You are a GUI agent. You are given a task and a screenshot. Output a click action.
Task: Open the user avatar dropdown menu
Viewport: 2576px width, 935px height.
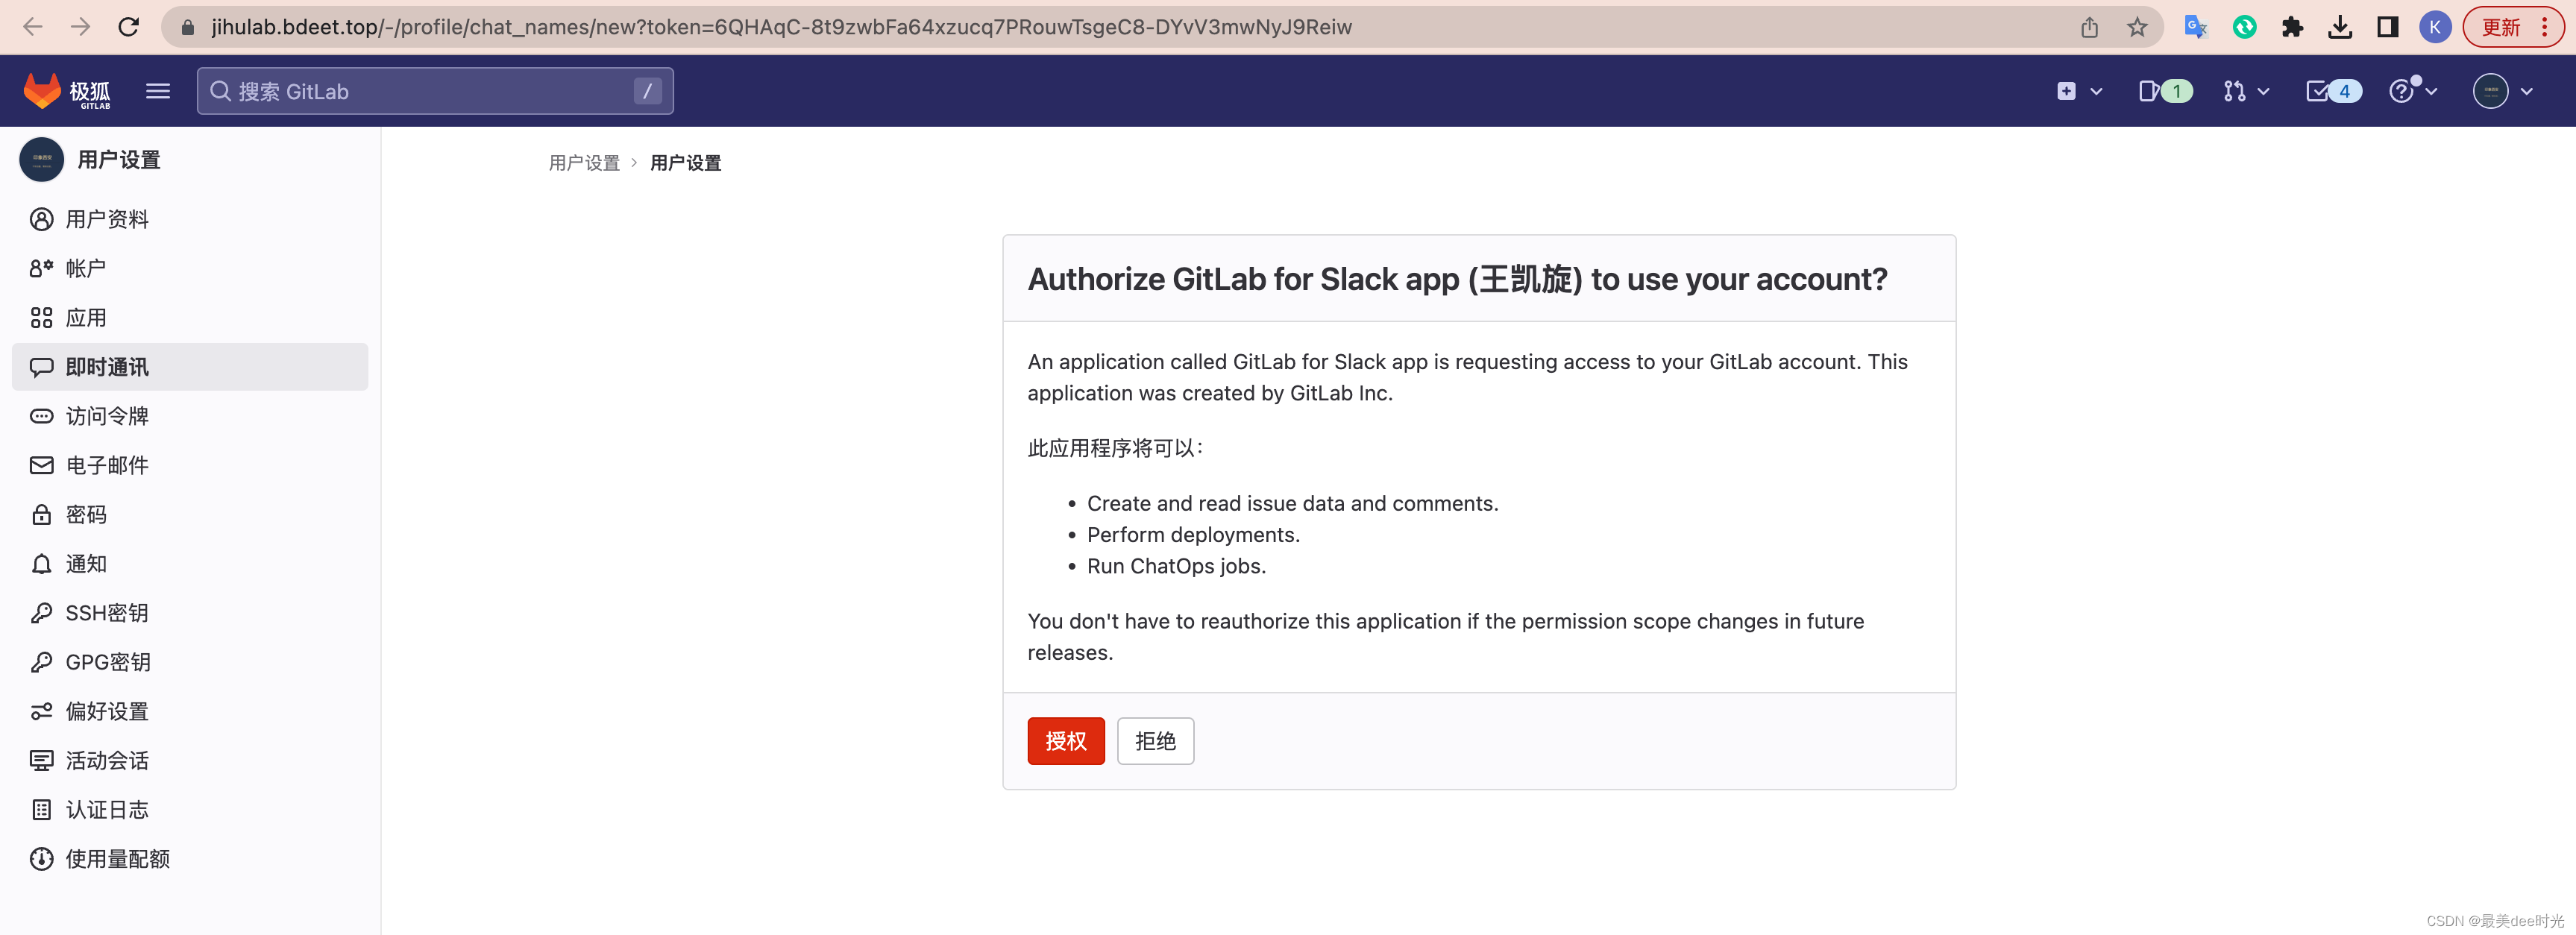(2502, 91)
